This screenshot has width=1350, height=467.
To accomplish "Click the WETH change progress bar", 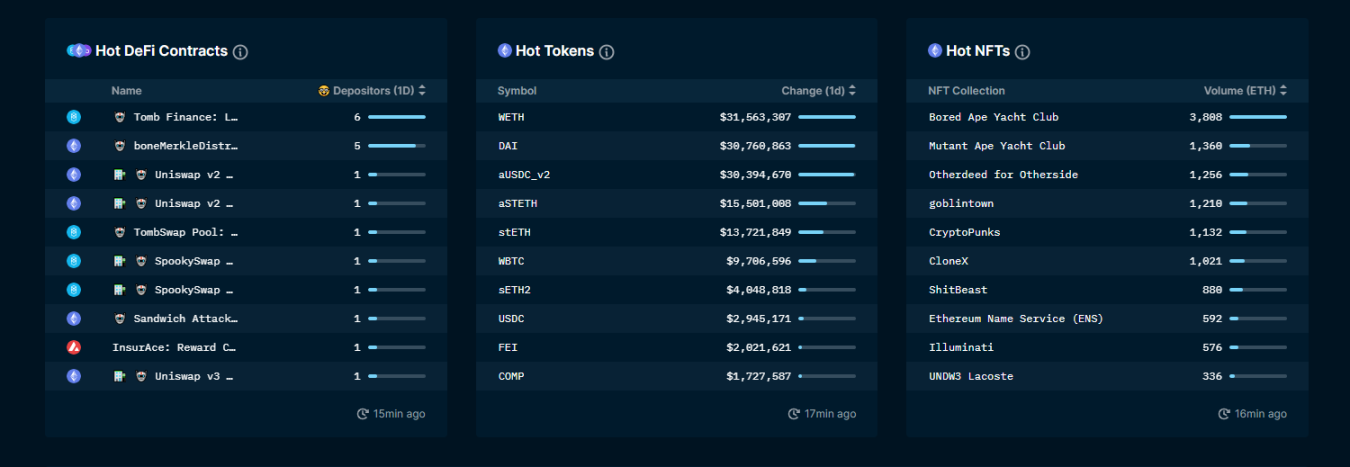I will coord(826,117).
